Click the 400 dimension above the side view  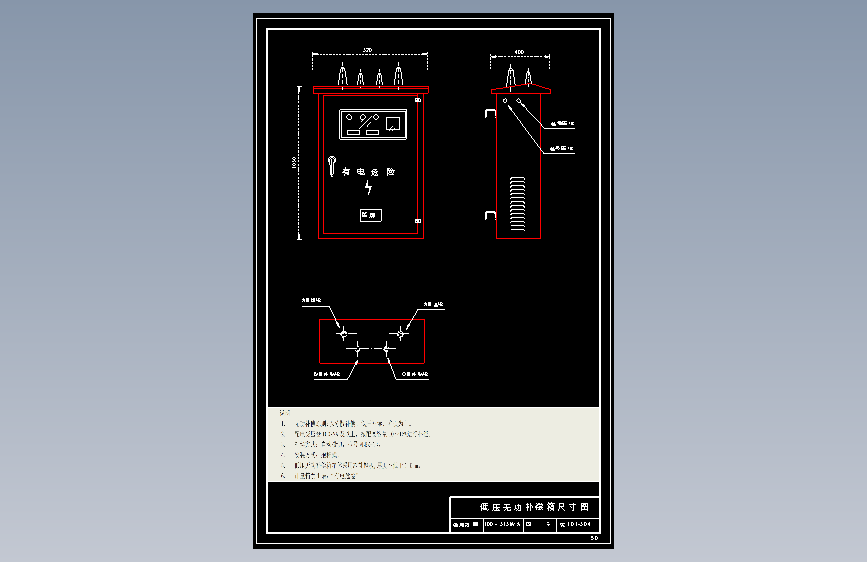click(519, 52)
